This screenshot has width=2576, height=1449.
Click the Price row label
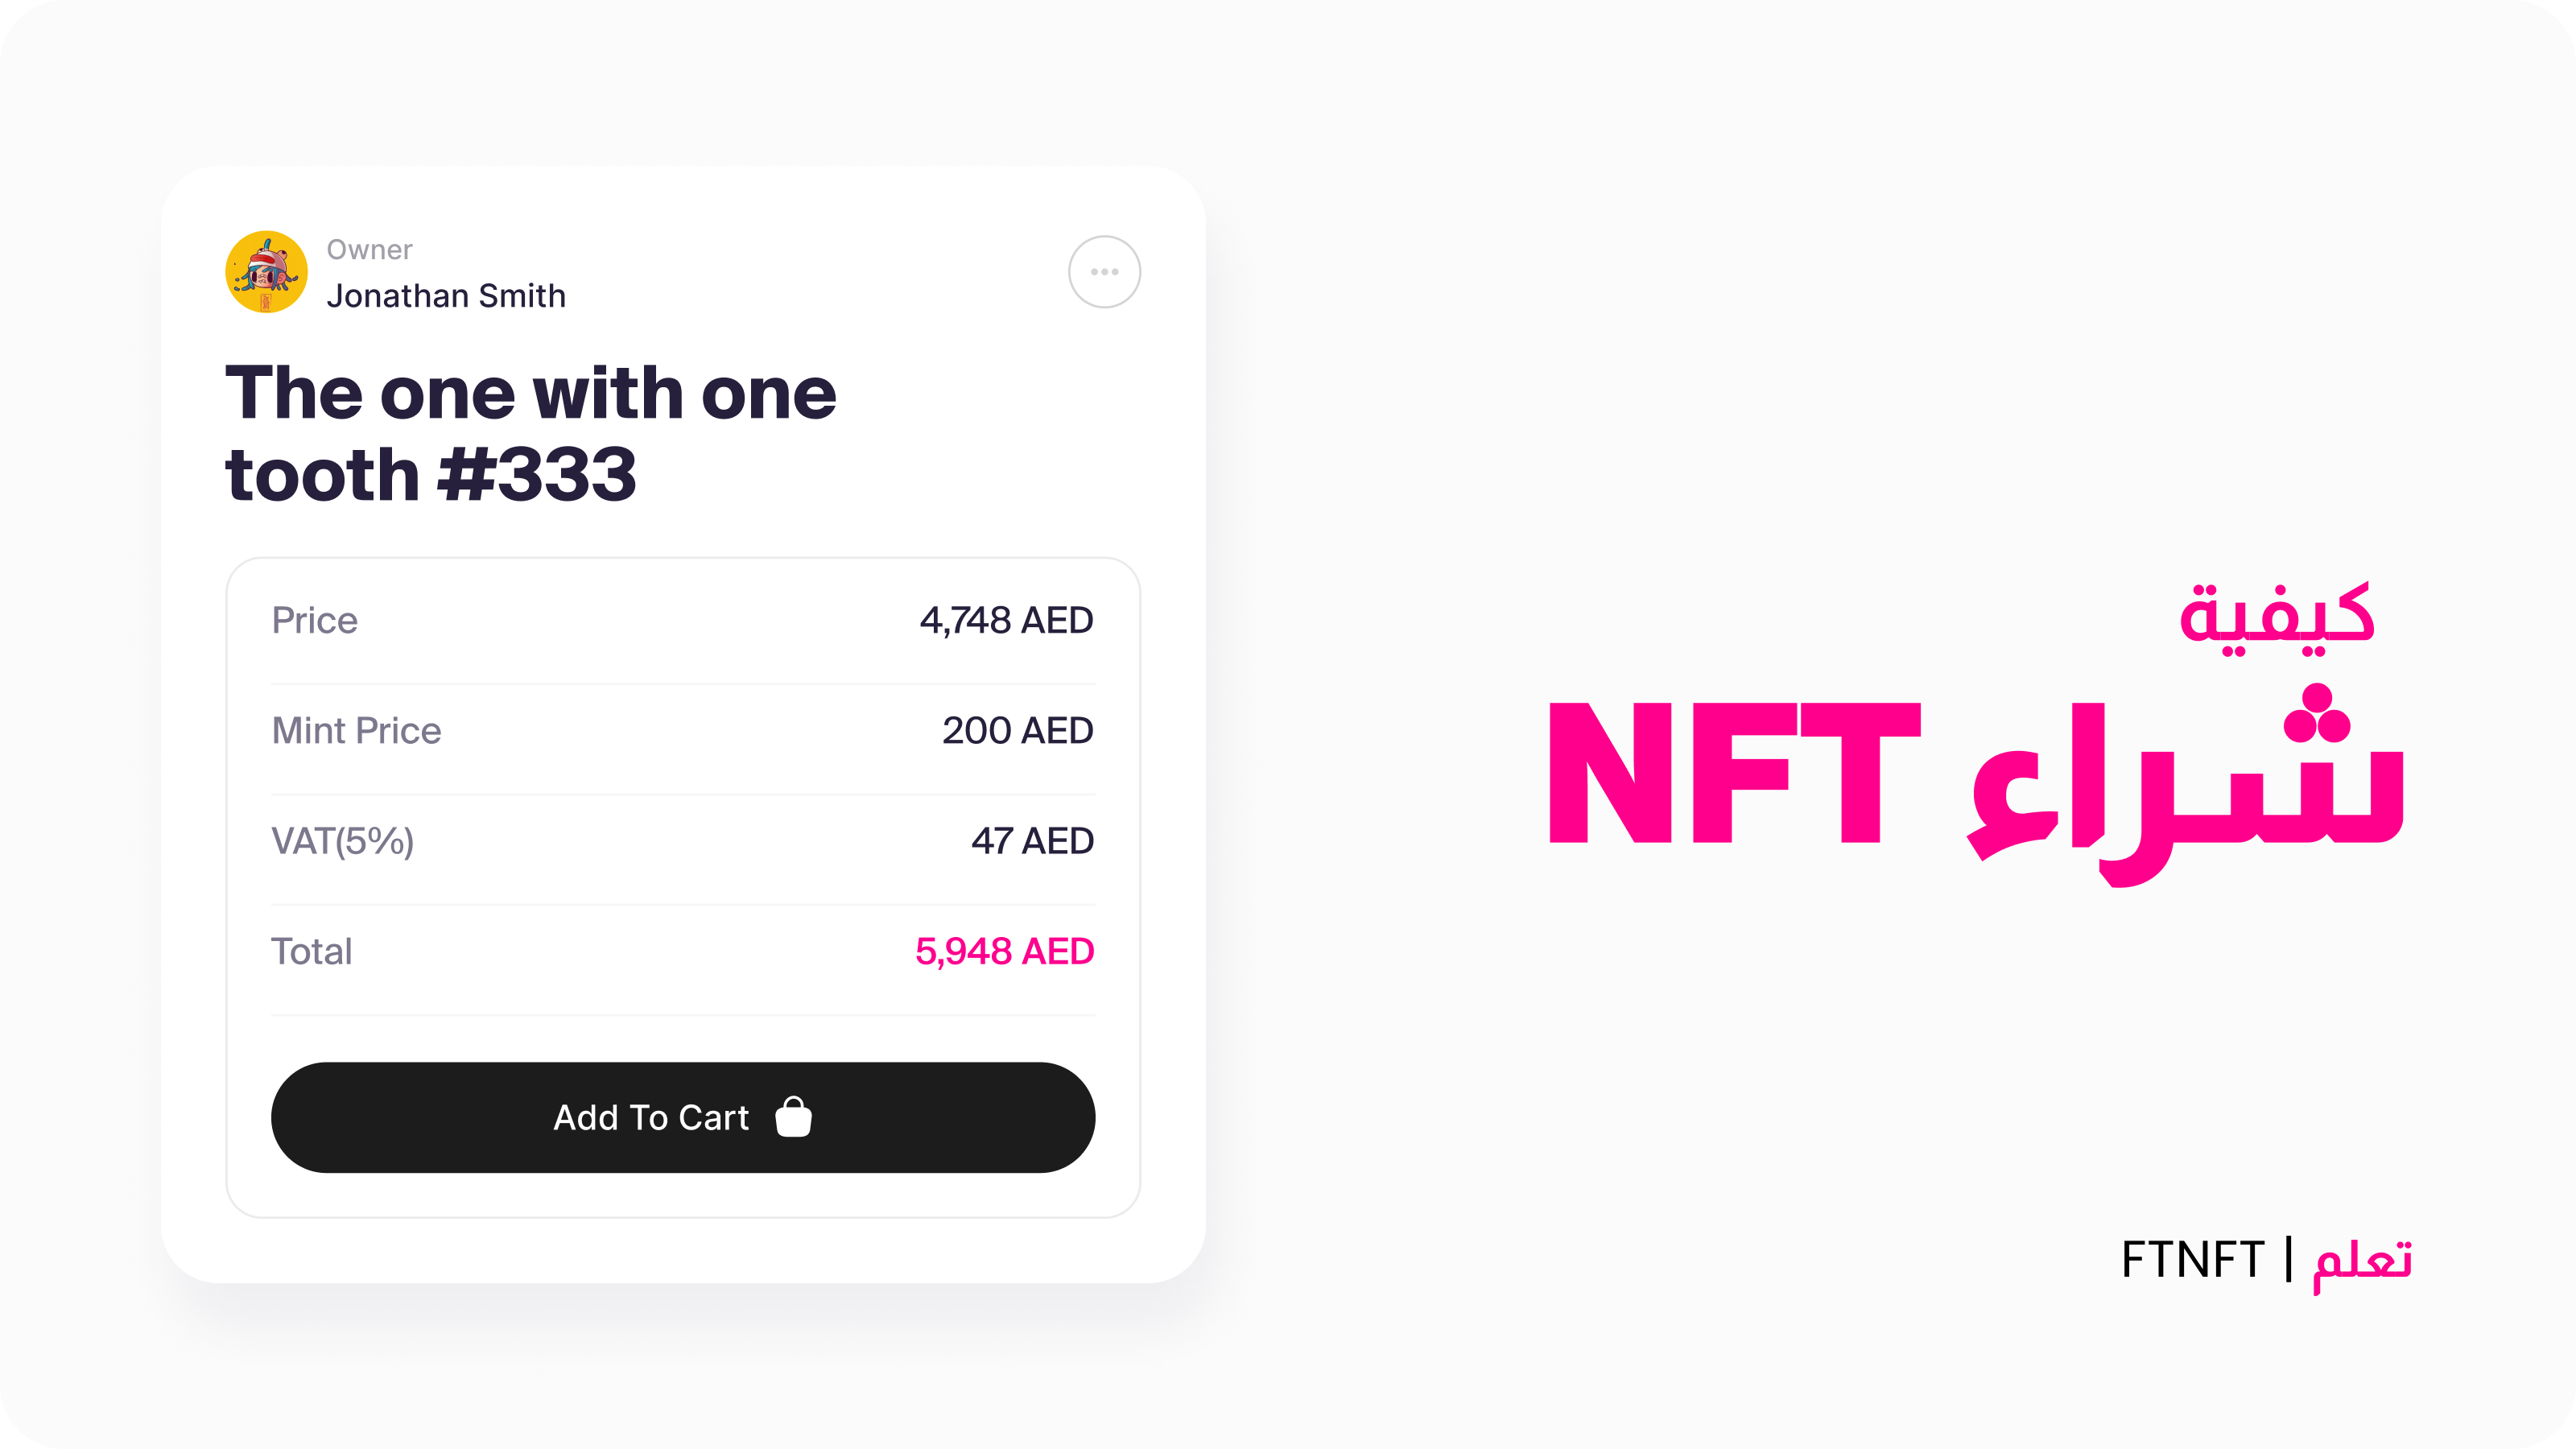coord(314,621)
